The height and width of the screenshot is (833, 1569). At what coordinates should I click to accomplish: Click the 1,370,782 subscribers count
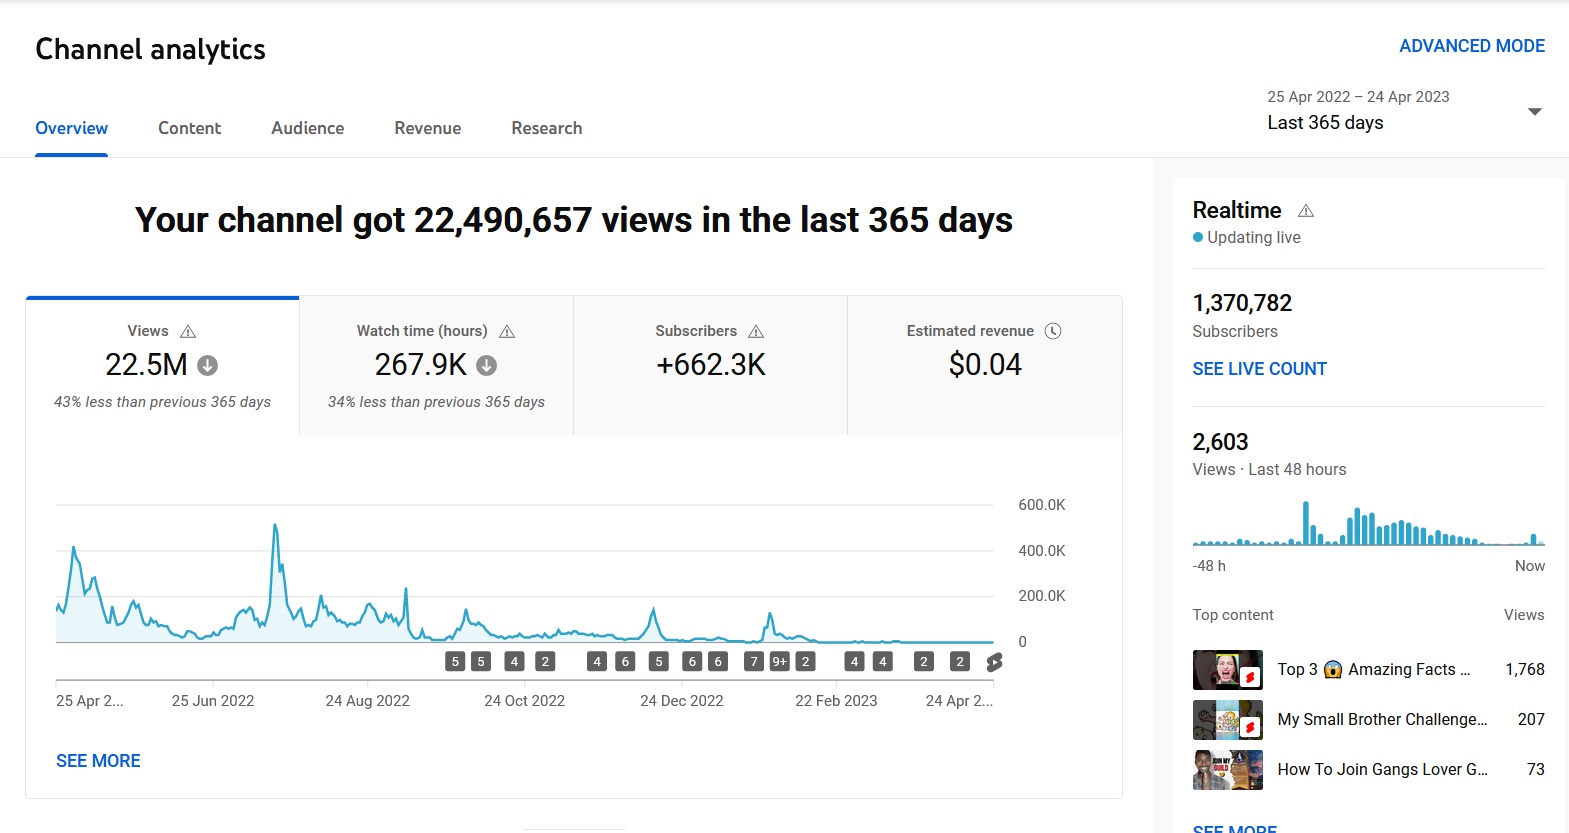tap(1242, 303)
